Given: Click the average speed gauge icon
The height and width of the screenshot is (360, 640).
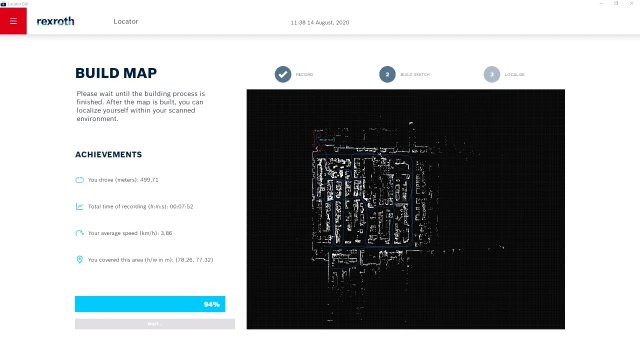Looking at the screenshot, I should click(x=80, y=233).
